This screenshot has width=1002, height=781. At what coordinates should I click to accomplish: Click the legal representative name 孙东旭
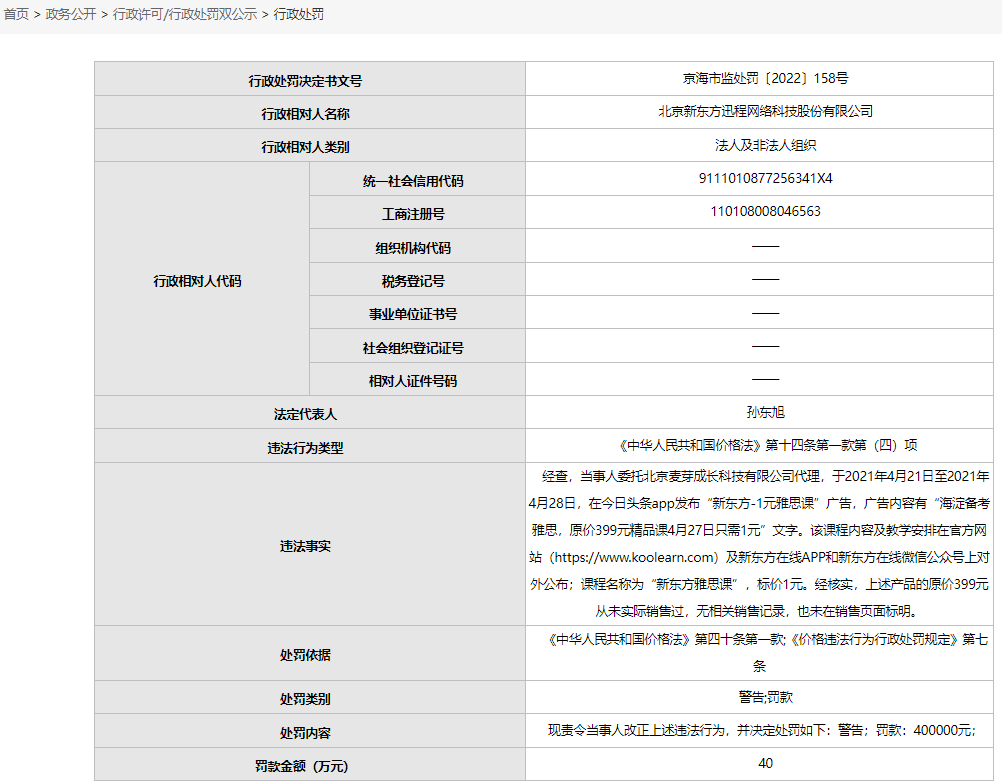click(x=765, y=411)
